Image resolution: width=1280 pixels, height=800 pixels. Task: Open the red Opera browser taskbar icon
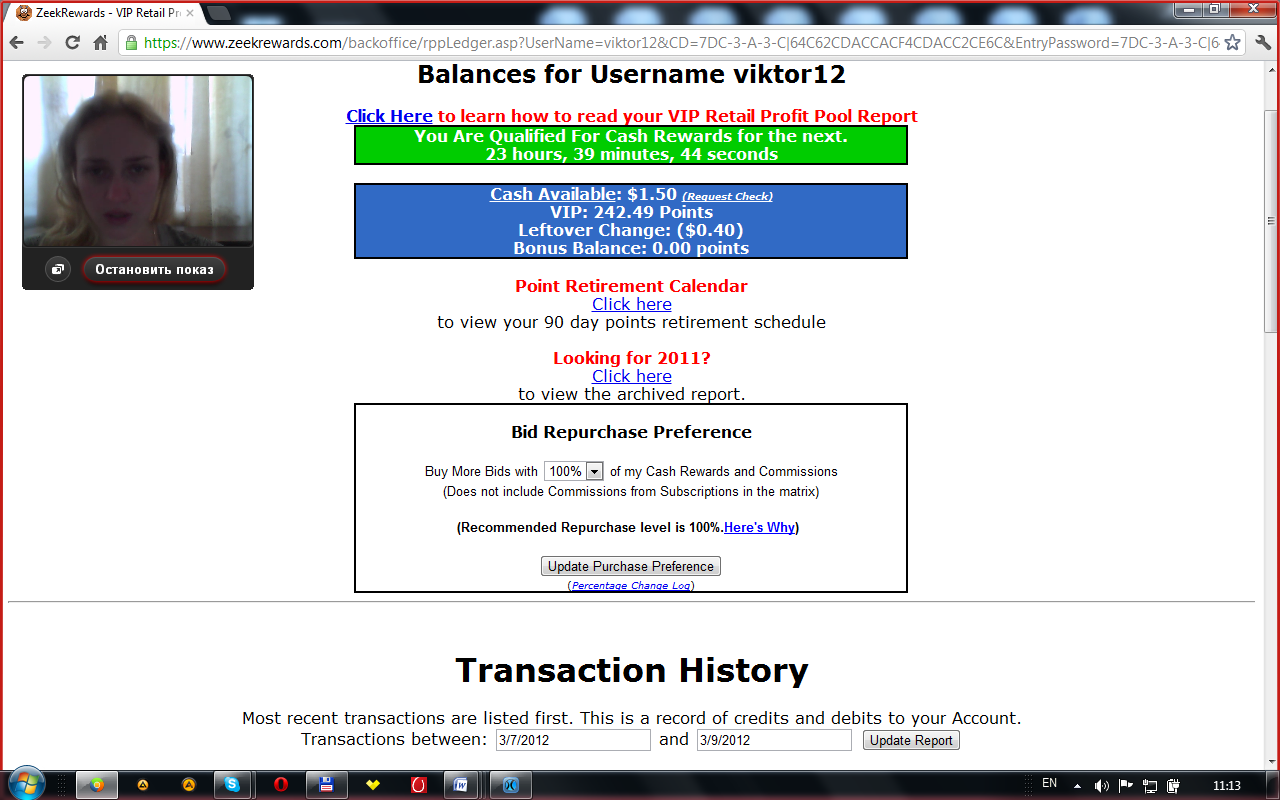click(x=281, y=785)
